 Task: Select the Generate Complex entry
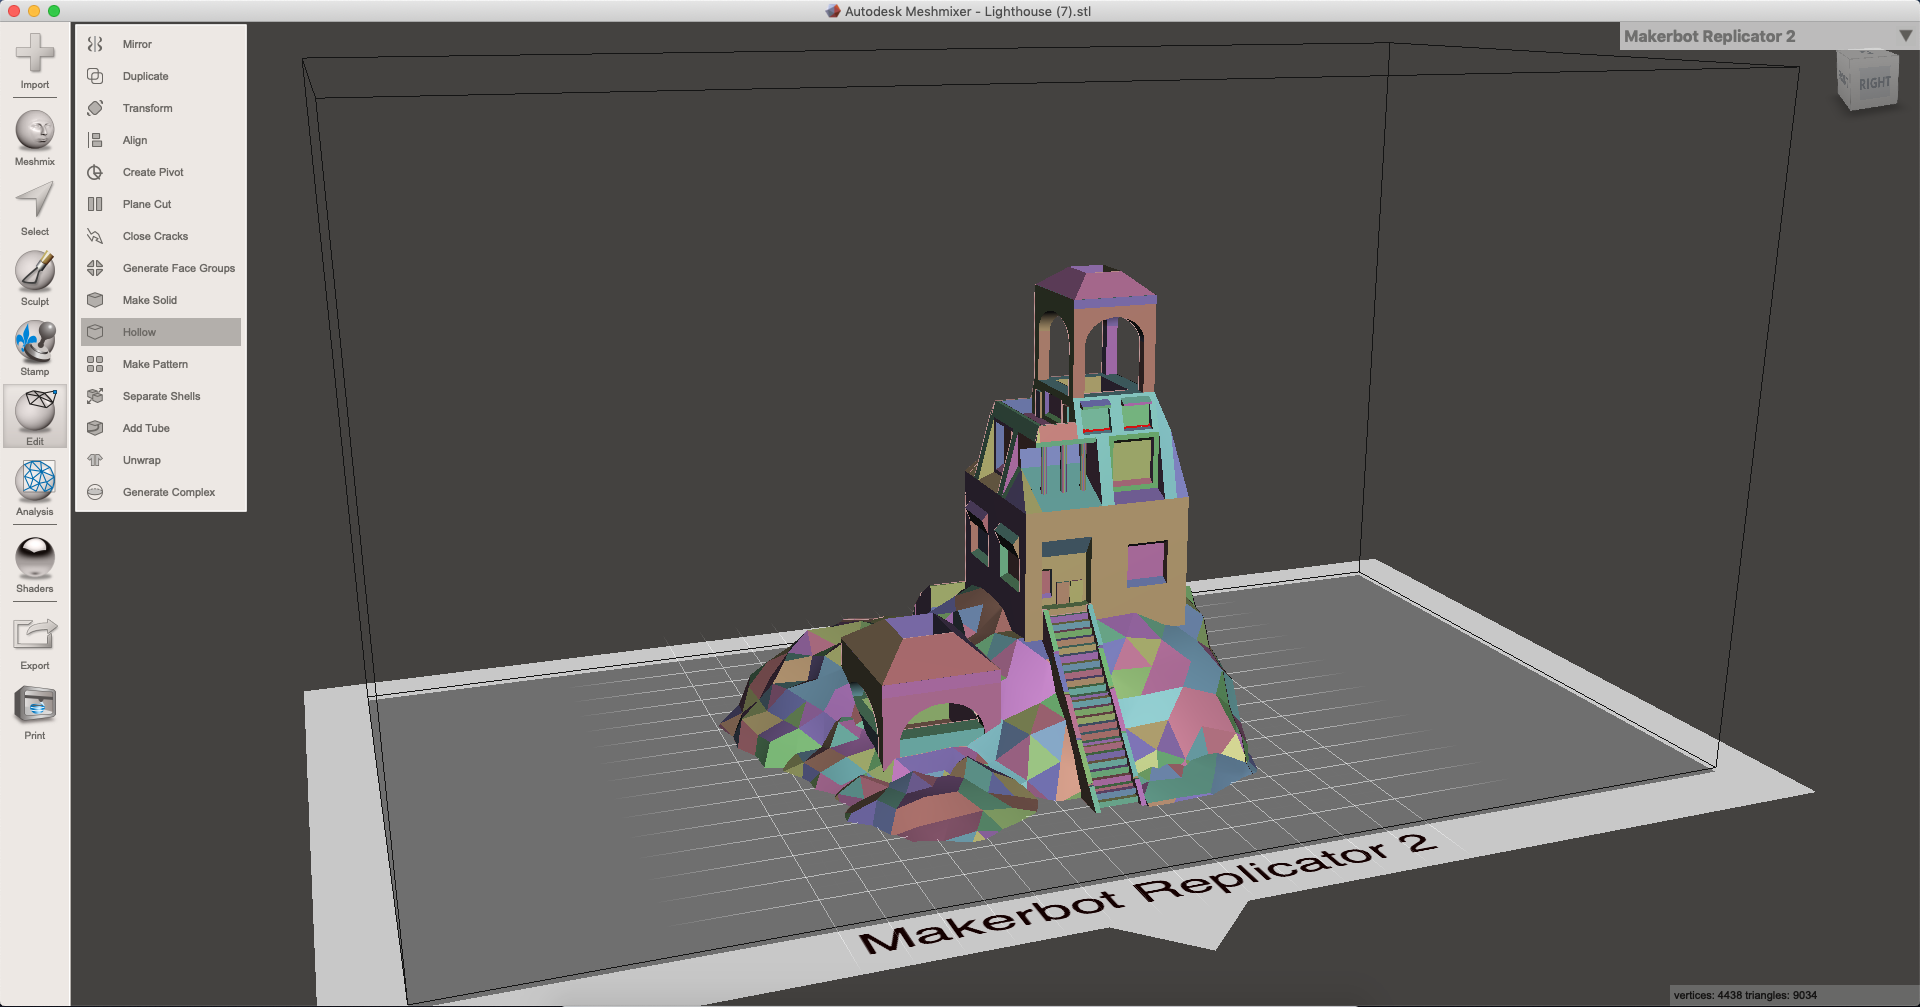click(161, 492)
